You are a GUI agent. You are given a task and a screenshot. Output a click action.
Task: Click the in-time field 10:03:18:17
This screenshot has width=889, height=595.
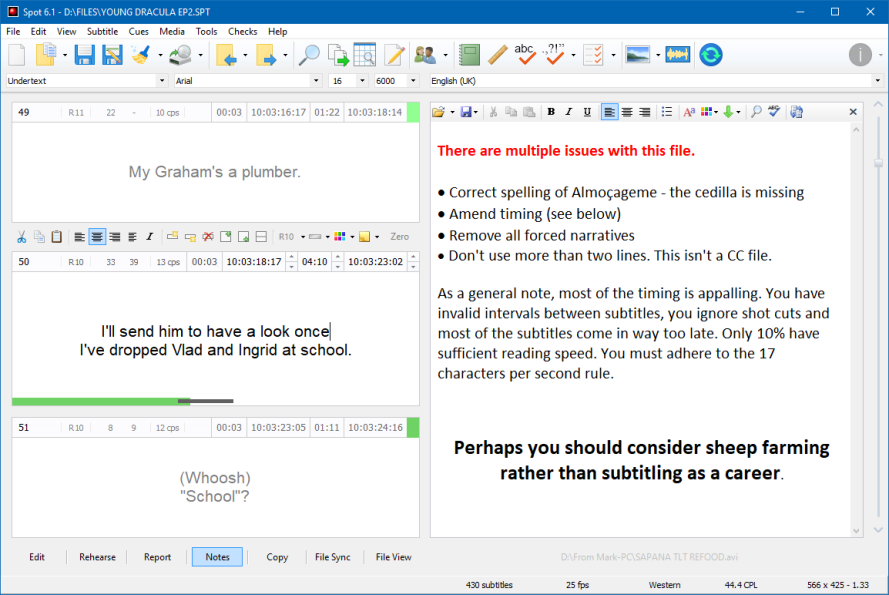(253, 262)
